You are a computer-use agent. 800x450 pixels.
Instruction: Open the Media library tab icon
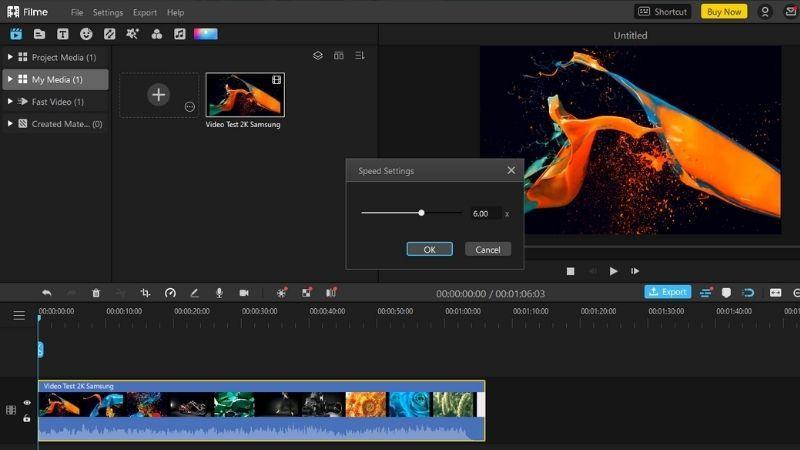click(16, 34)
